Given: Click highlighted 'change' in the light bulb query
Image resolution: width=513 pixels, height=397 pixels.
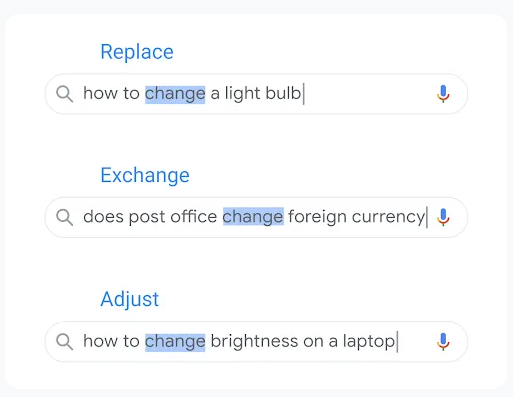Looking at the screenshot, I should click(175, 94).
